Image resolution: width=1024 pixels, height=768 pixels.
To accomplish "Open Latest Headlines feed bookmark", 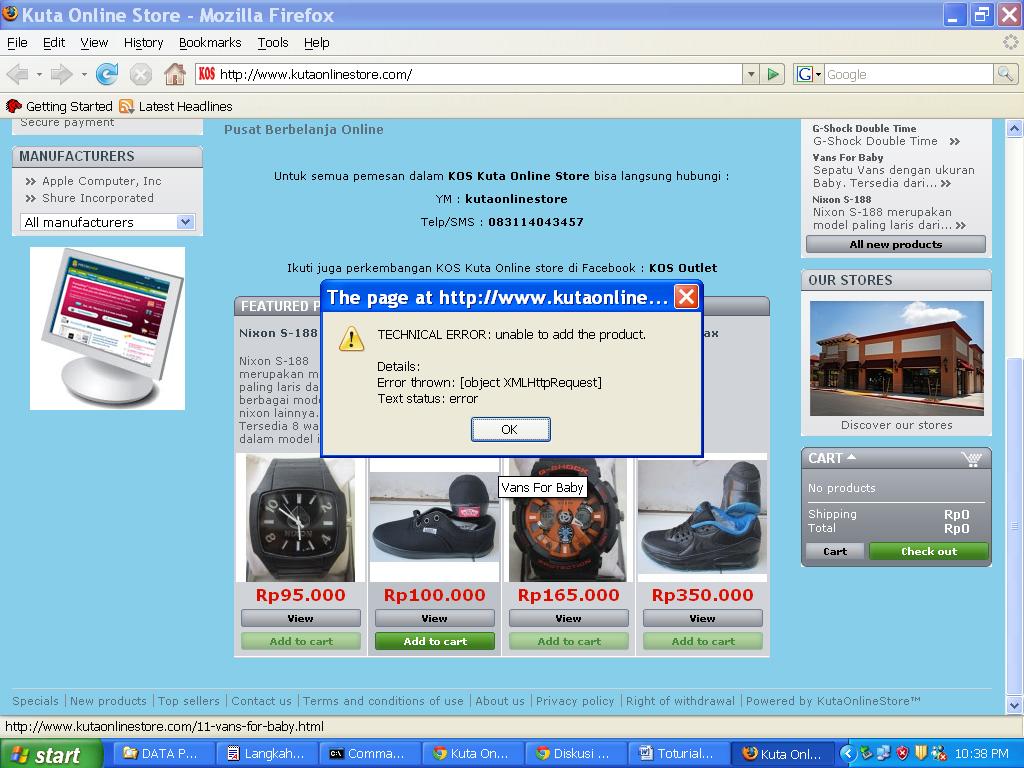I will coord(176,106).
